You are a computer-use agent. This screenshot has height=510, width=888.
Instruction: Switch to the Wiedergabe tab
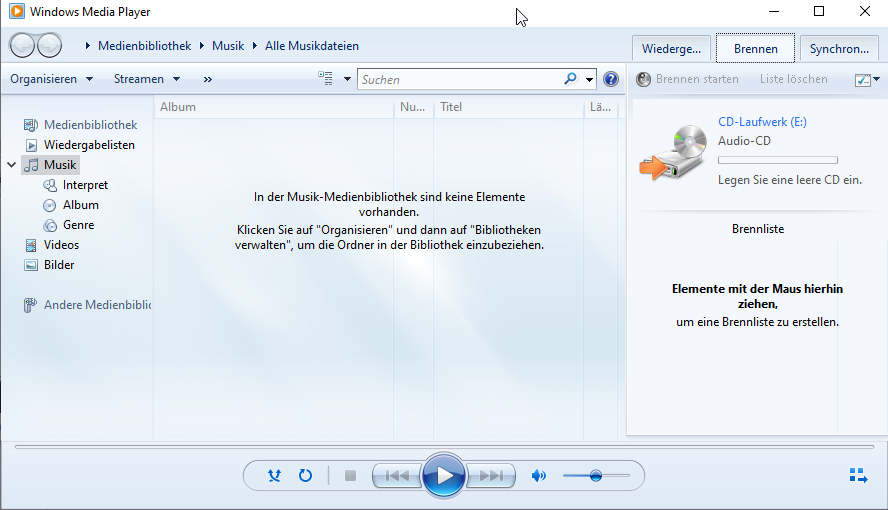click(x=671, y=49)
